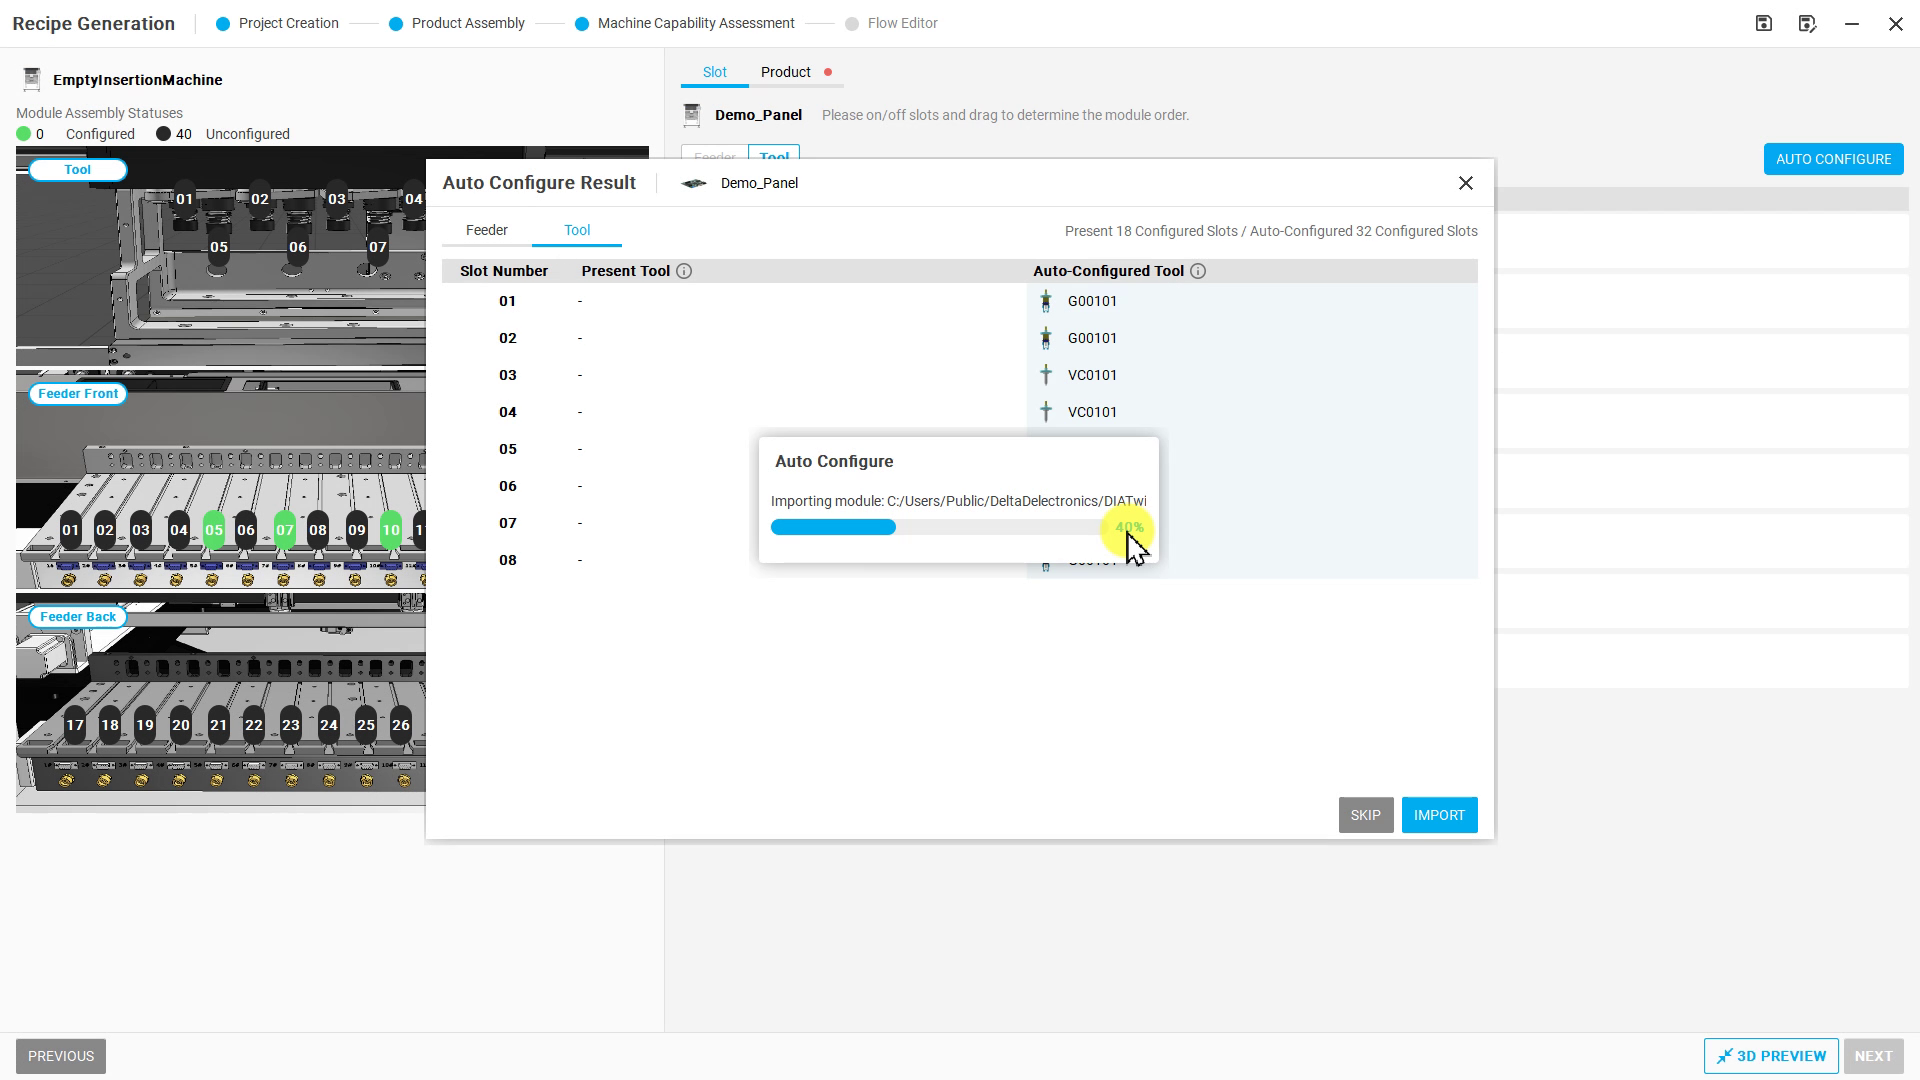Toggle feeder back slot 20
This screenshot has width=1920, height=1080.
click(181, 726)
